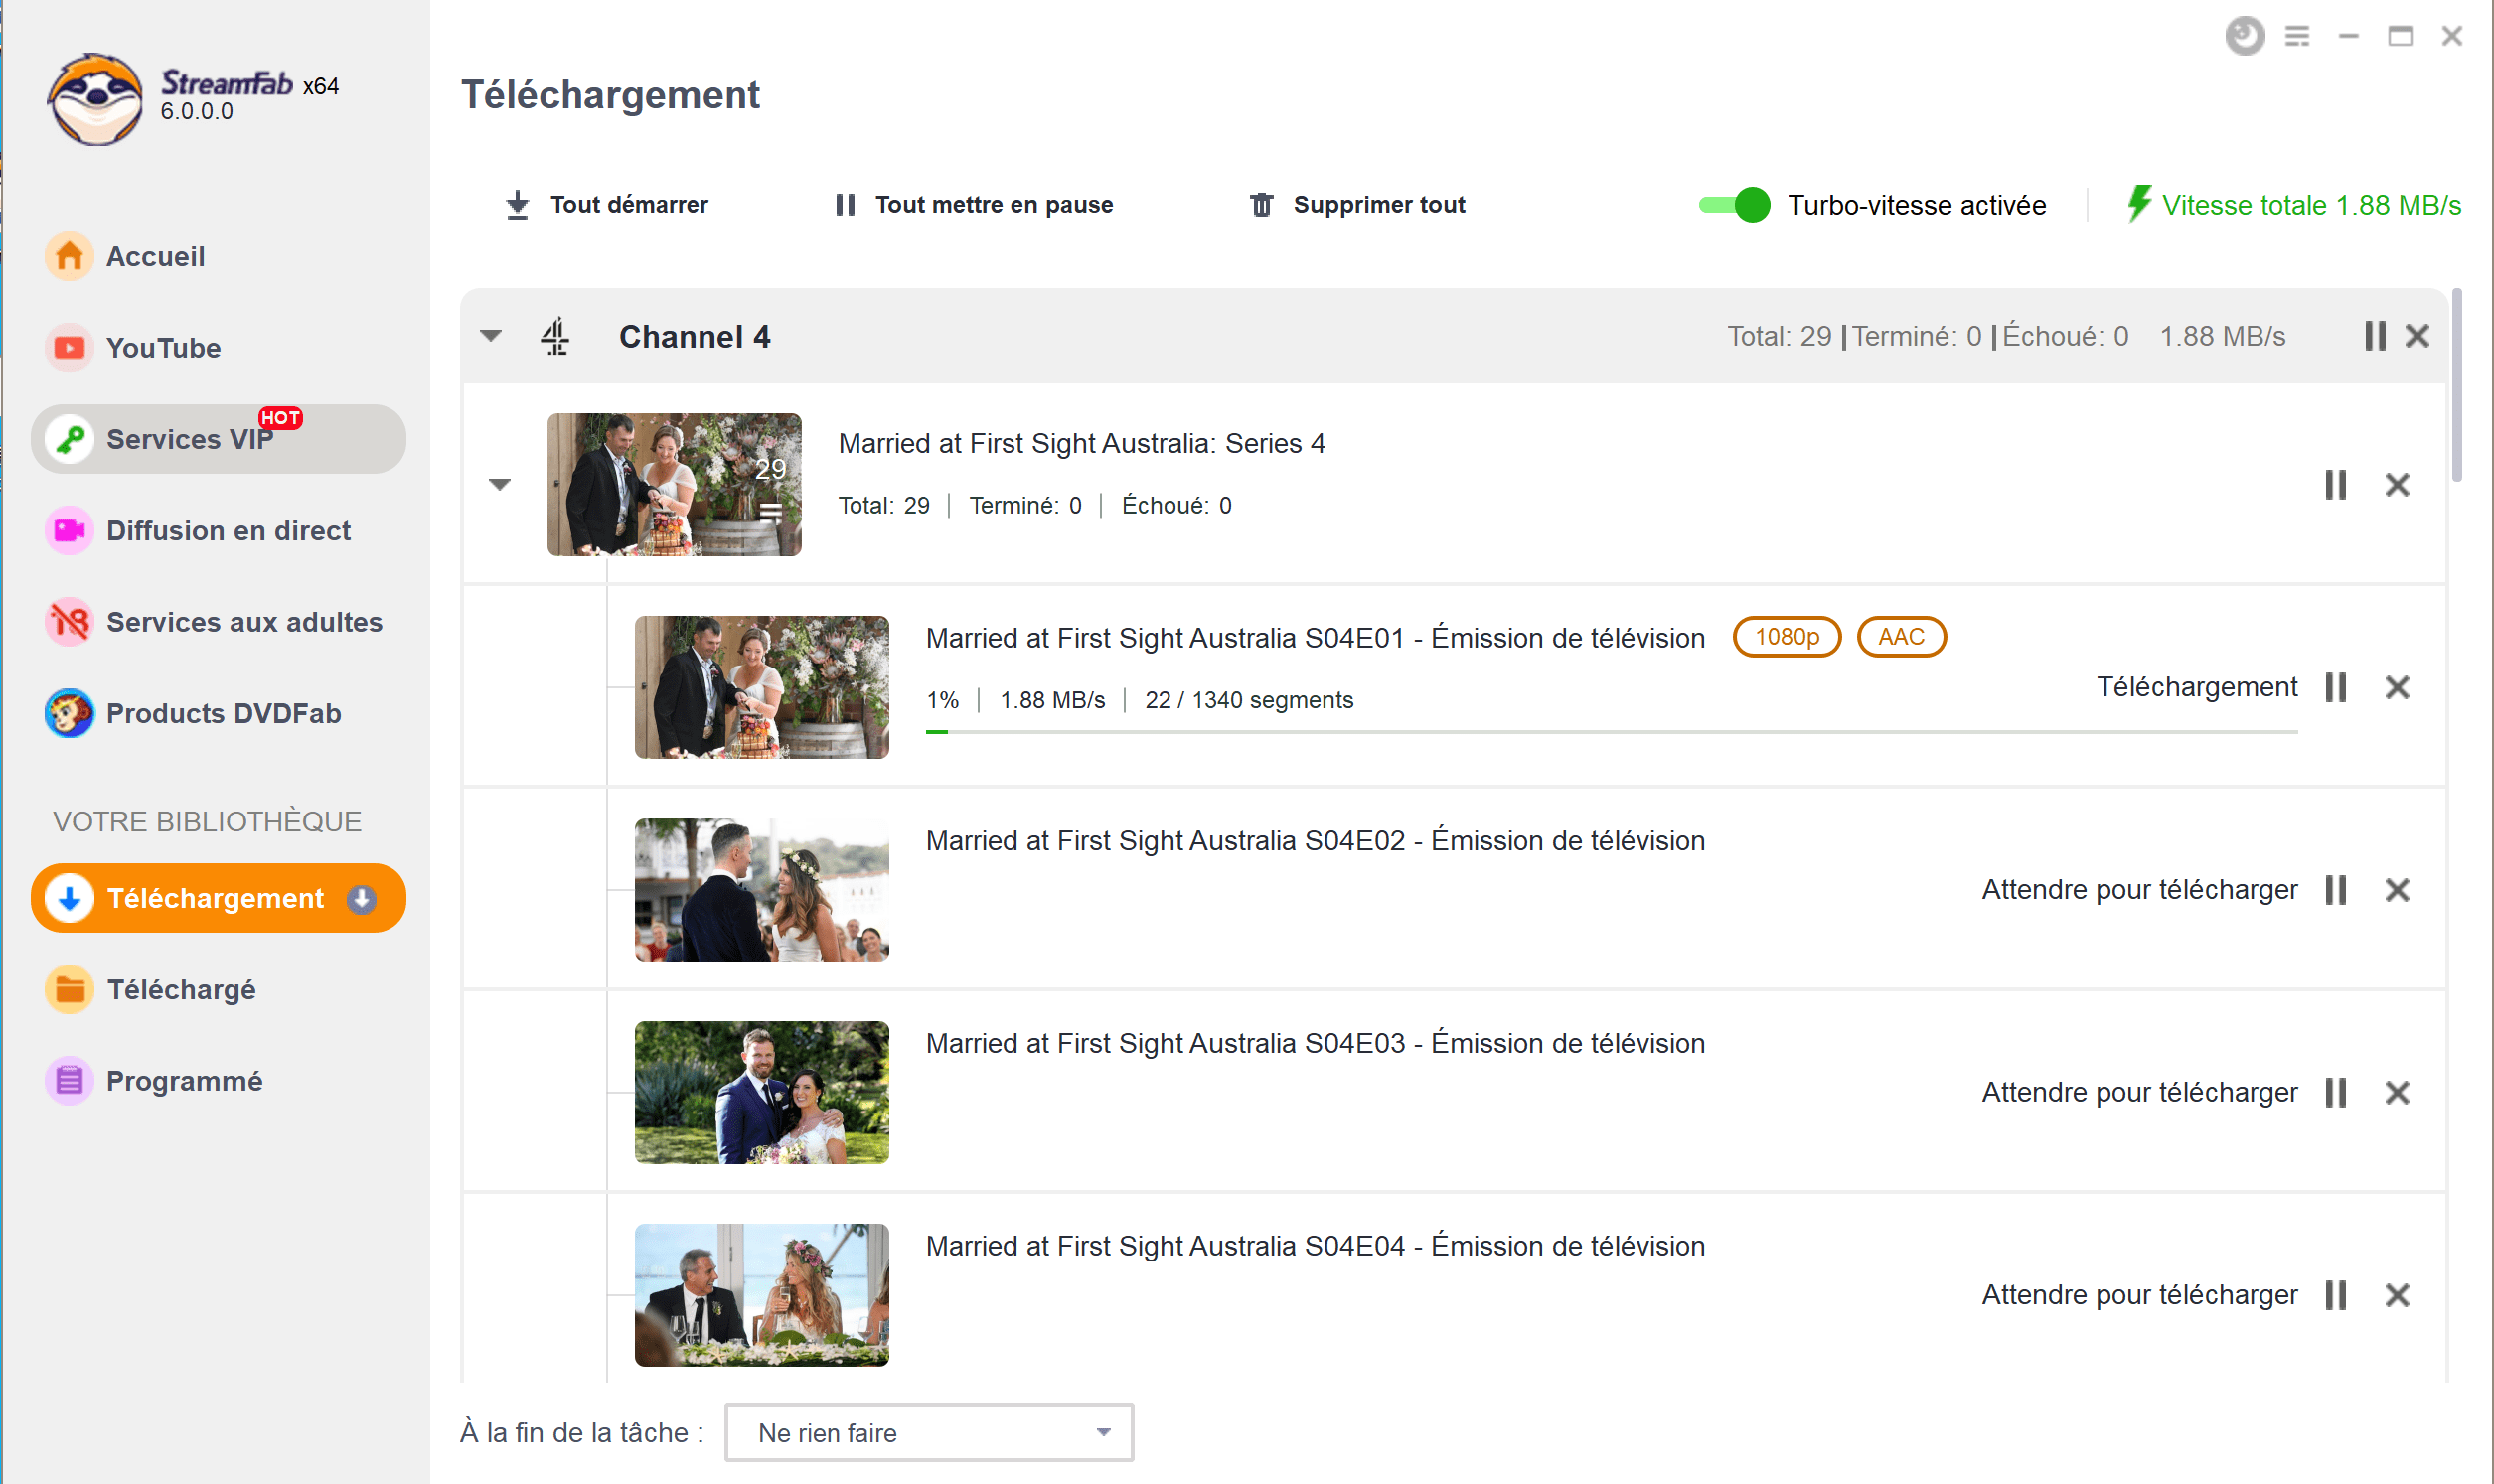Click the S04E02 episode thumbnail

click(761, 890)
